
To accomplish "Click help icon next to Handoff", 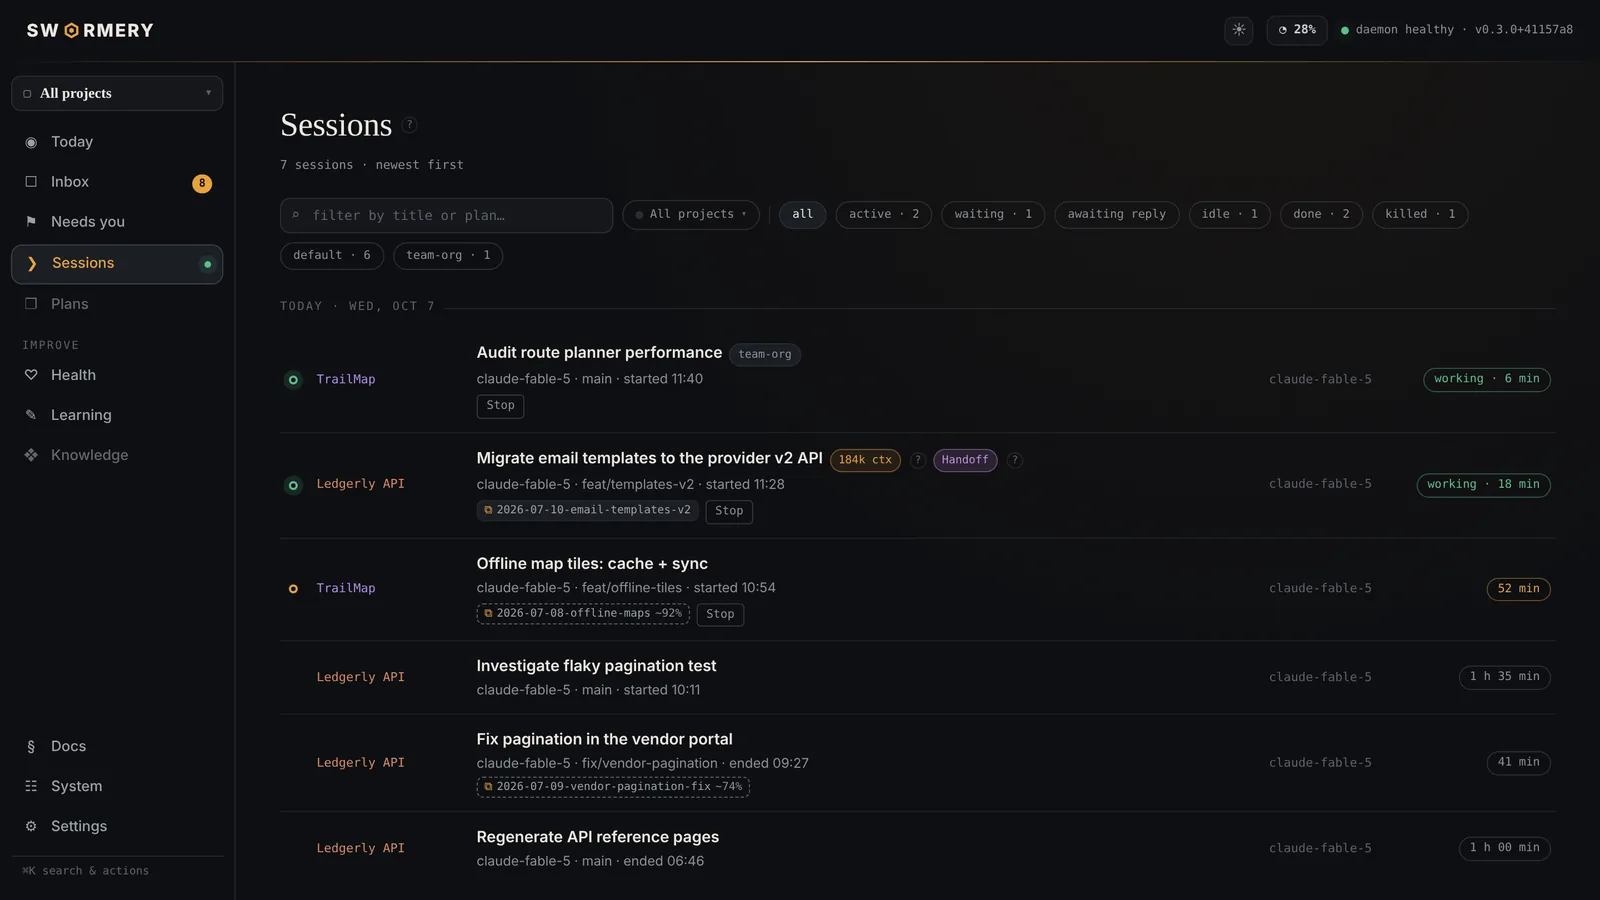I will [1014, 460].
